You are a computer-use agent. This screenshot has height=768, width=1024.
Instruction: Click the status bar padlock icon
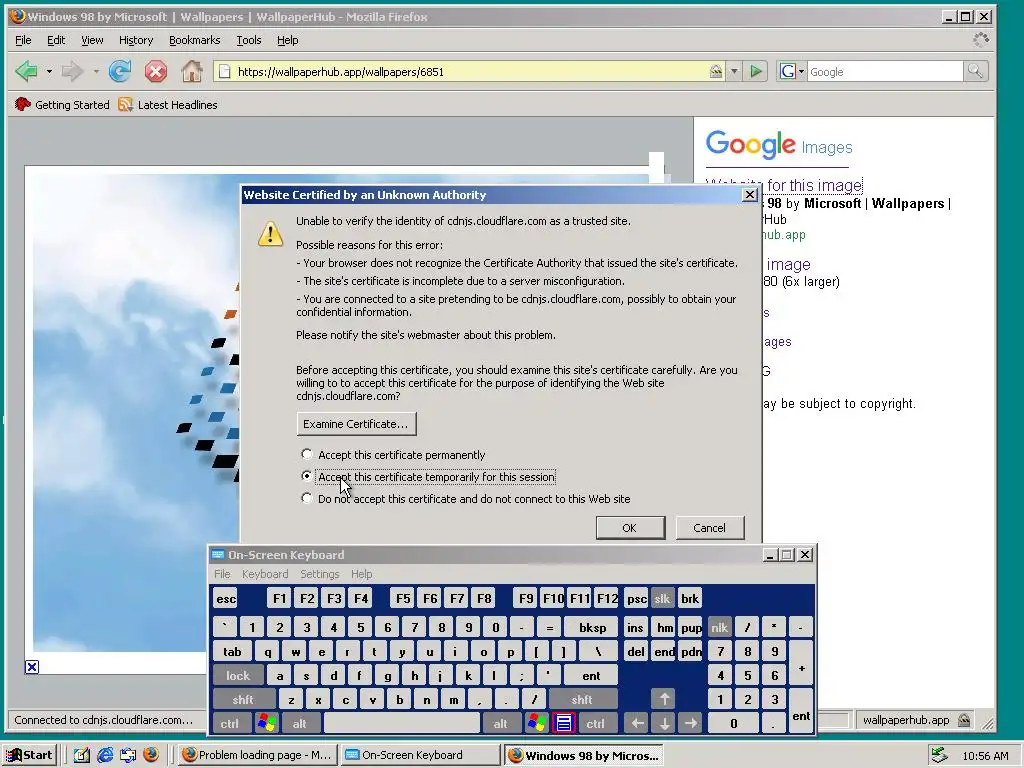(x=964, y=720)
